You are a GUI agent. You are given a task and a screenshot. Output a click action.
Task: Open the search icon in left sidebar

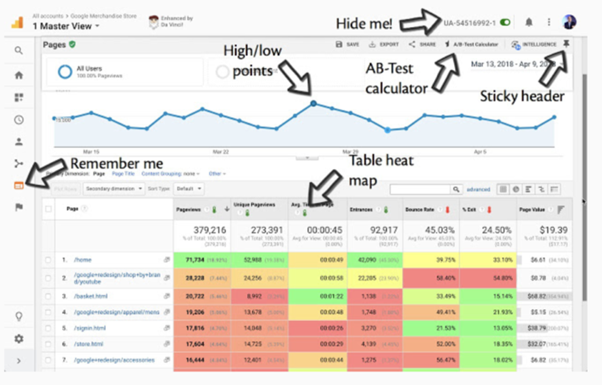18,50
